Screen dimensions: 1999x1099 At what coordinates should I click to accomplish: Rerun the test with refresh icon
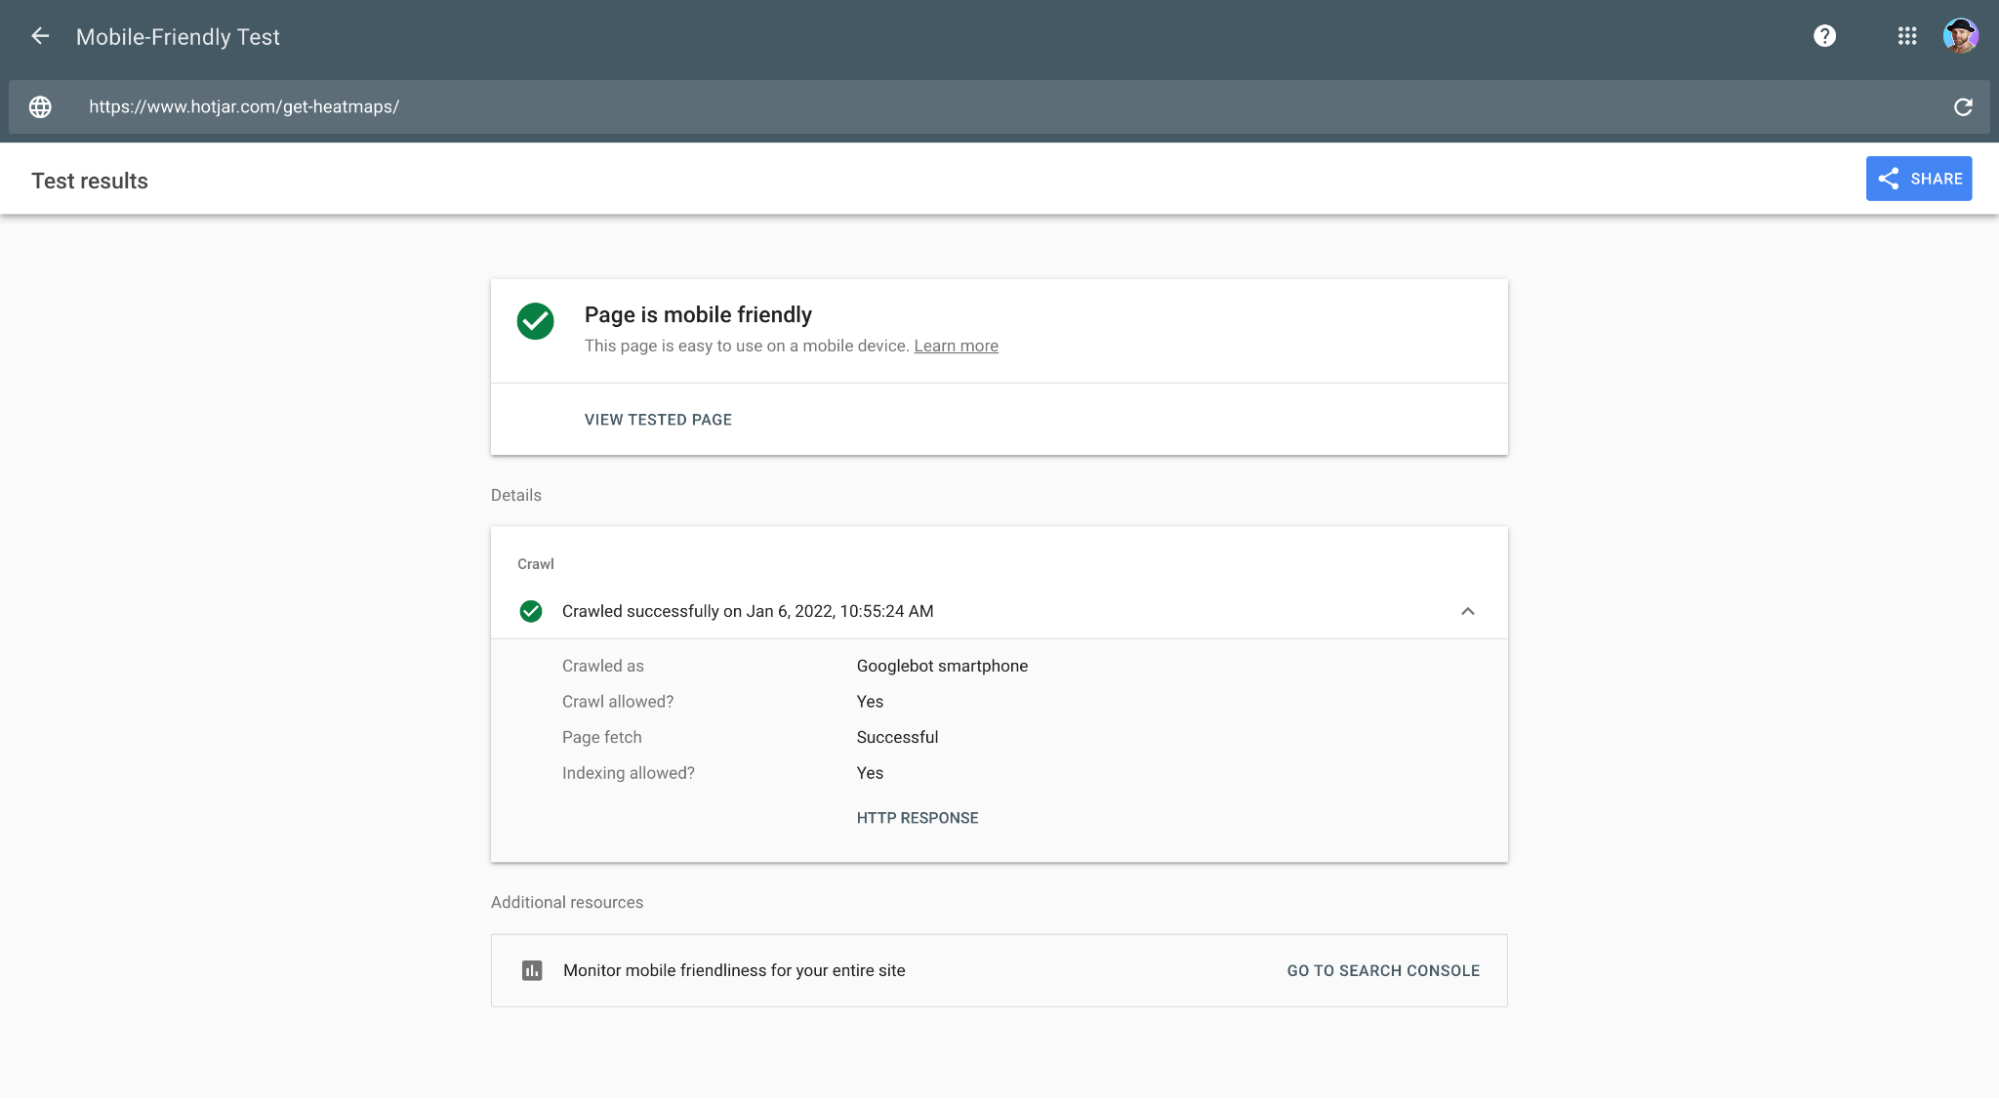click(x=1963, y=107)
